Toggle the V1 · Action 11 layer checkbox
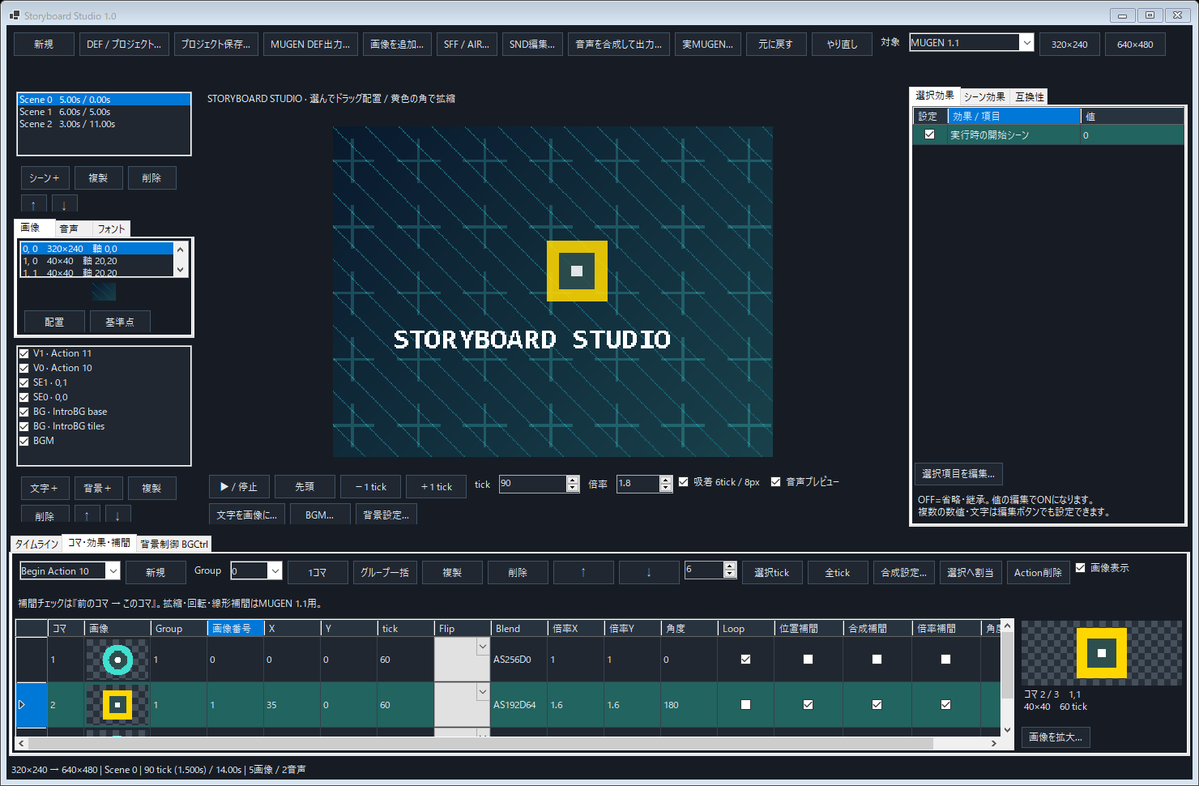Screen dimensions: 1199x786 point(24,353)
